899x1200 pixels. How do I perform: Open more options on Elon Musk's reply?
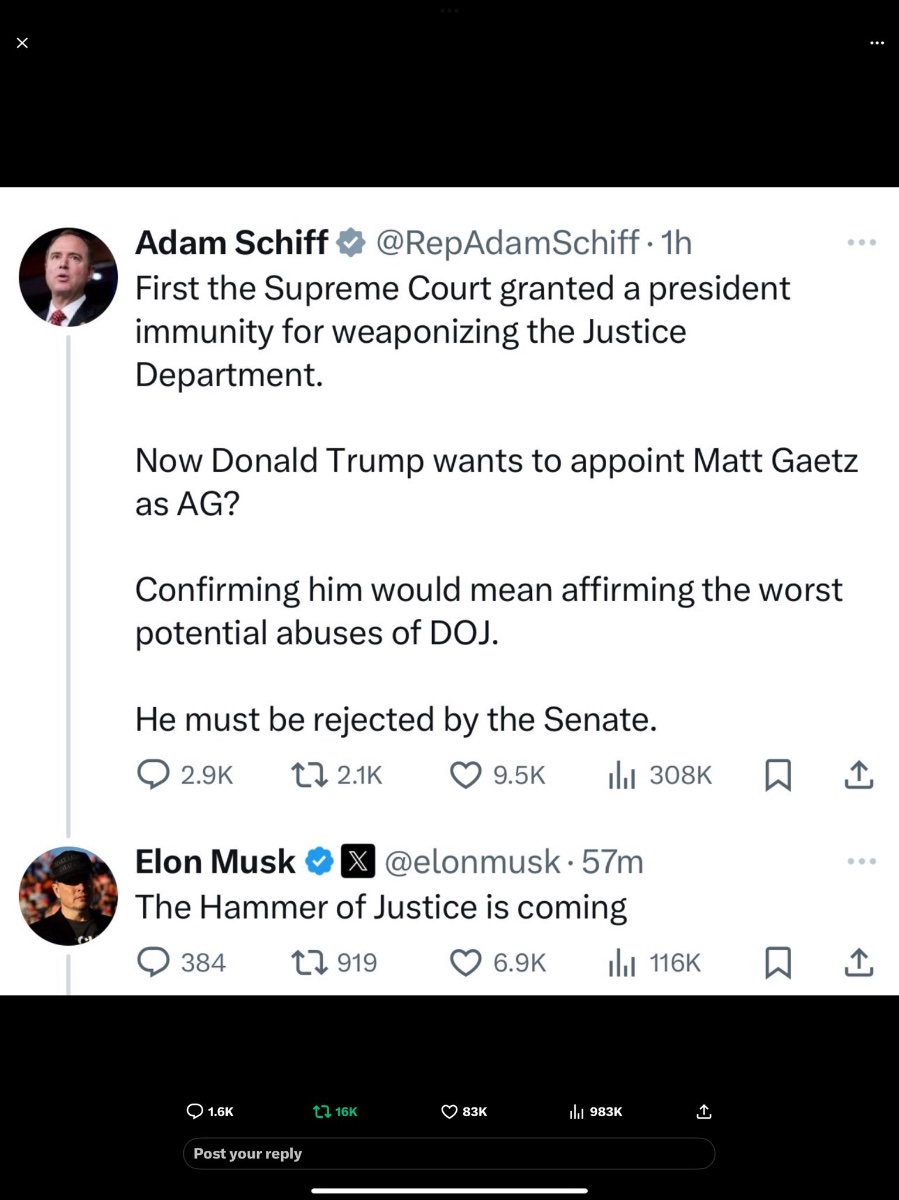coord(860,861)
